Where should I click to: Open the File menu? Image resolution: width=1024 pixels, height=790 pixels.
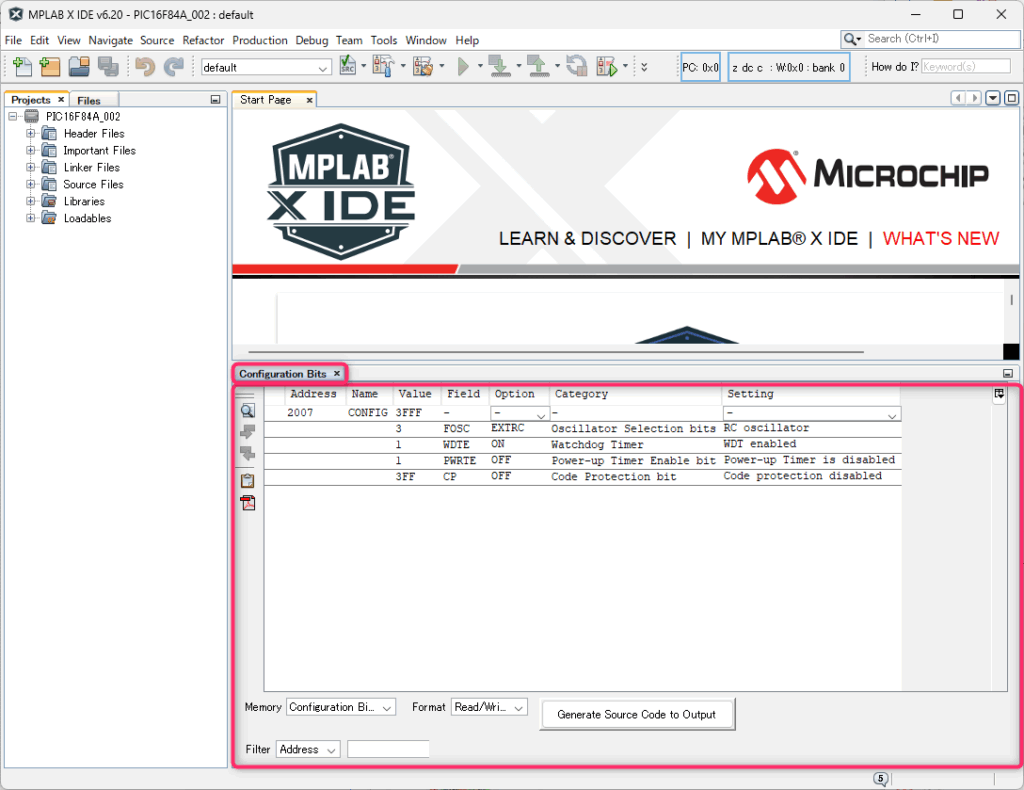[13, 40]
